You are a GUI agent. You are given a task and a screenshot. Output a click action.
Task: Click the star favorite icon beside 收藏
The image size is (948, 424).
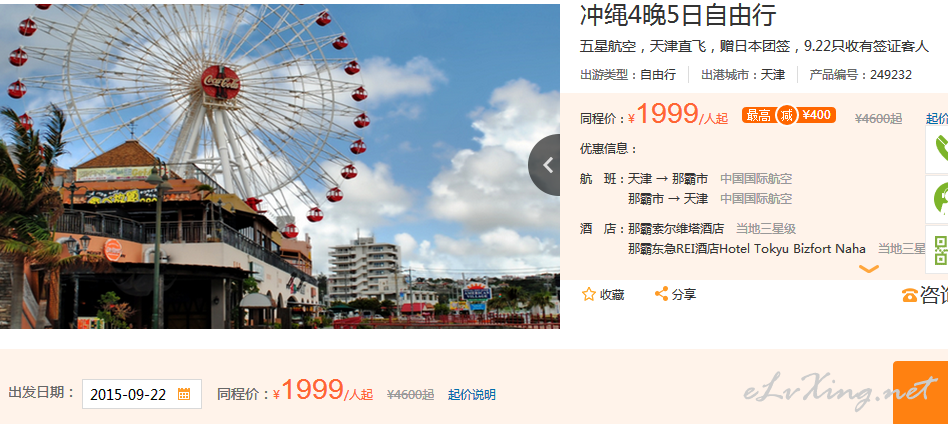pyautogui.click(x=588, y=295)
